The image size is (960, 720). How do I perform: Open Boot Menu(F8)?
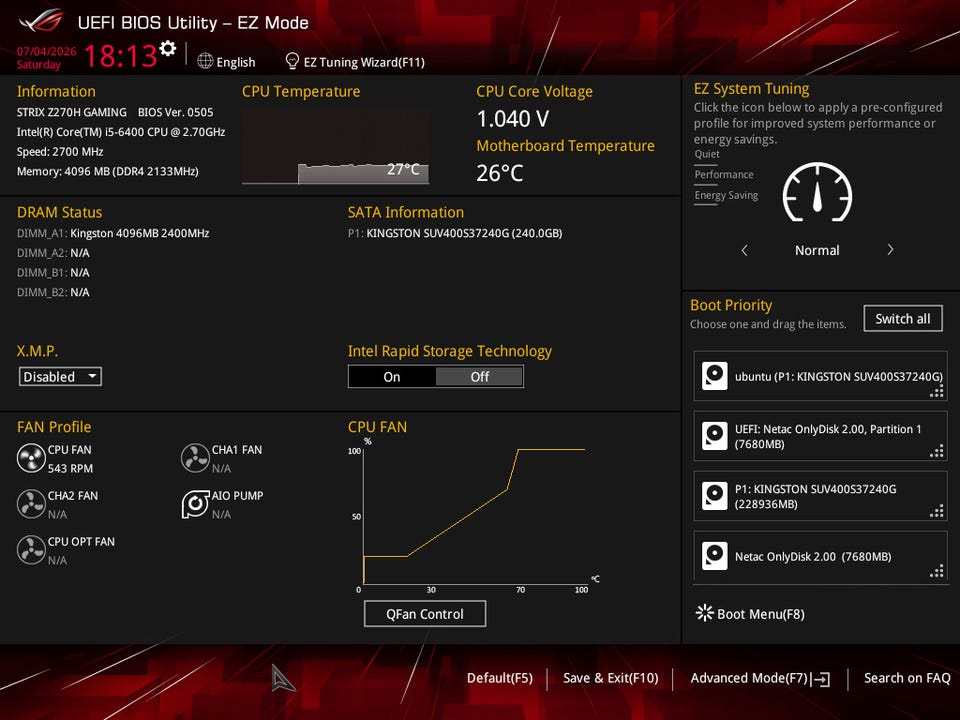tap(751, 613)
